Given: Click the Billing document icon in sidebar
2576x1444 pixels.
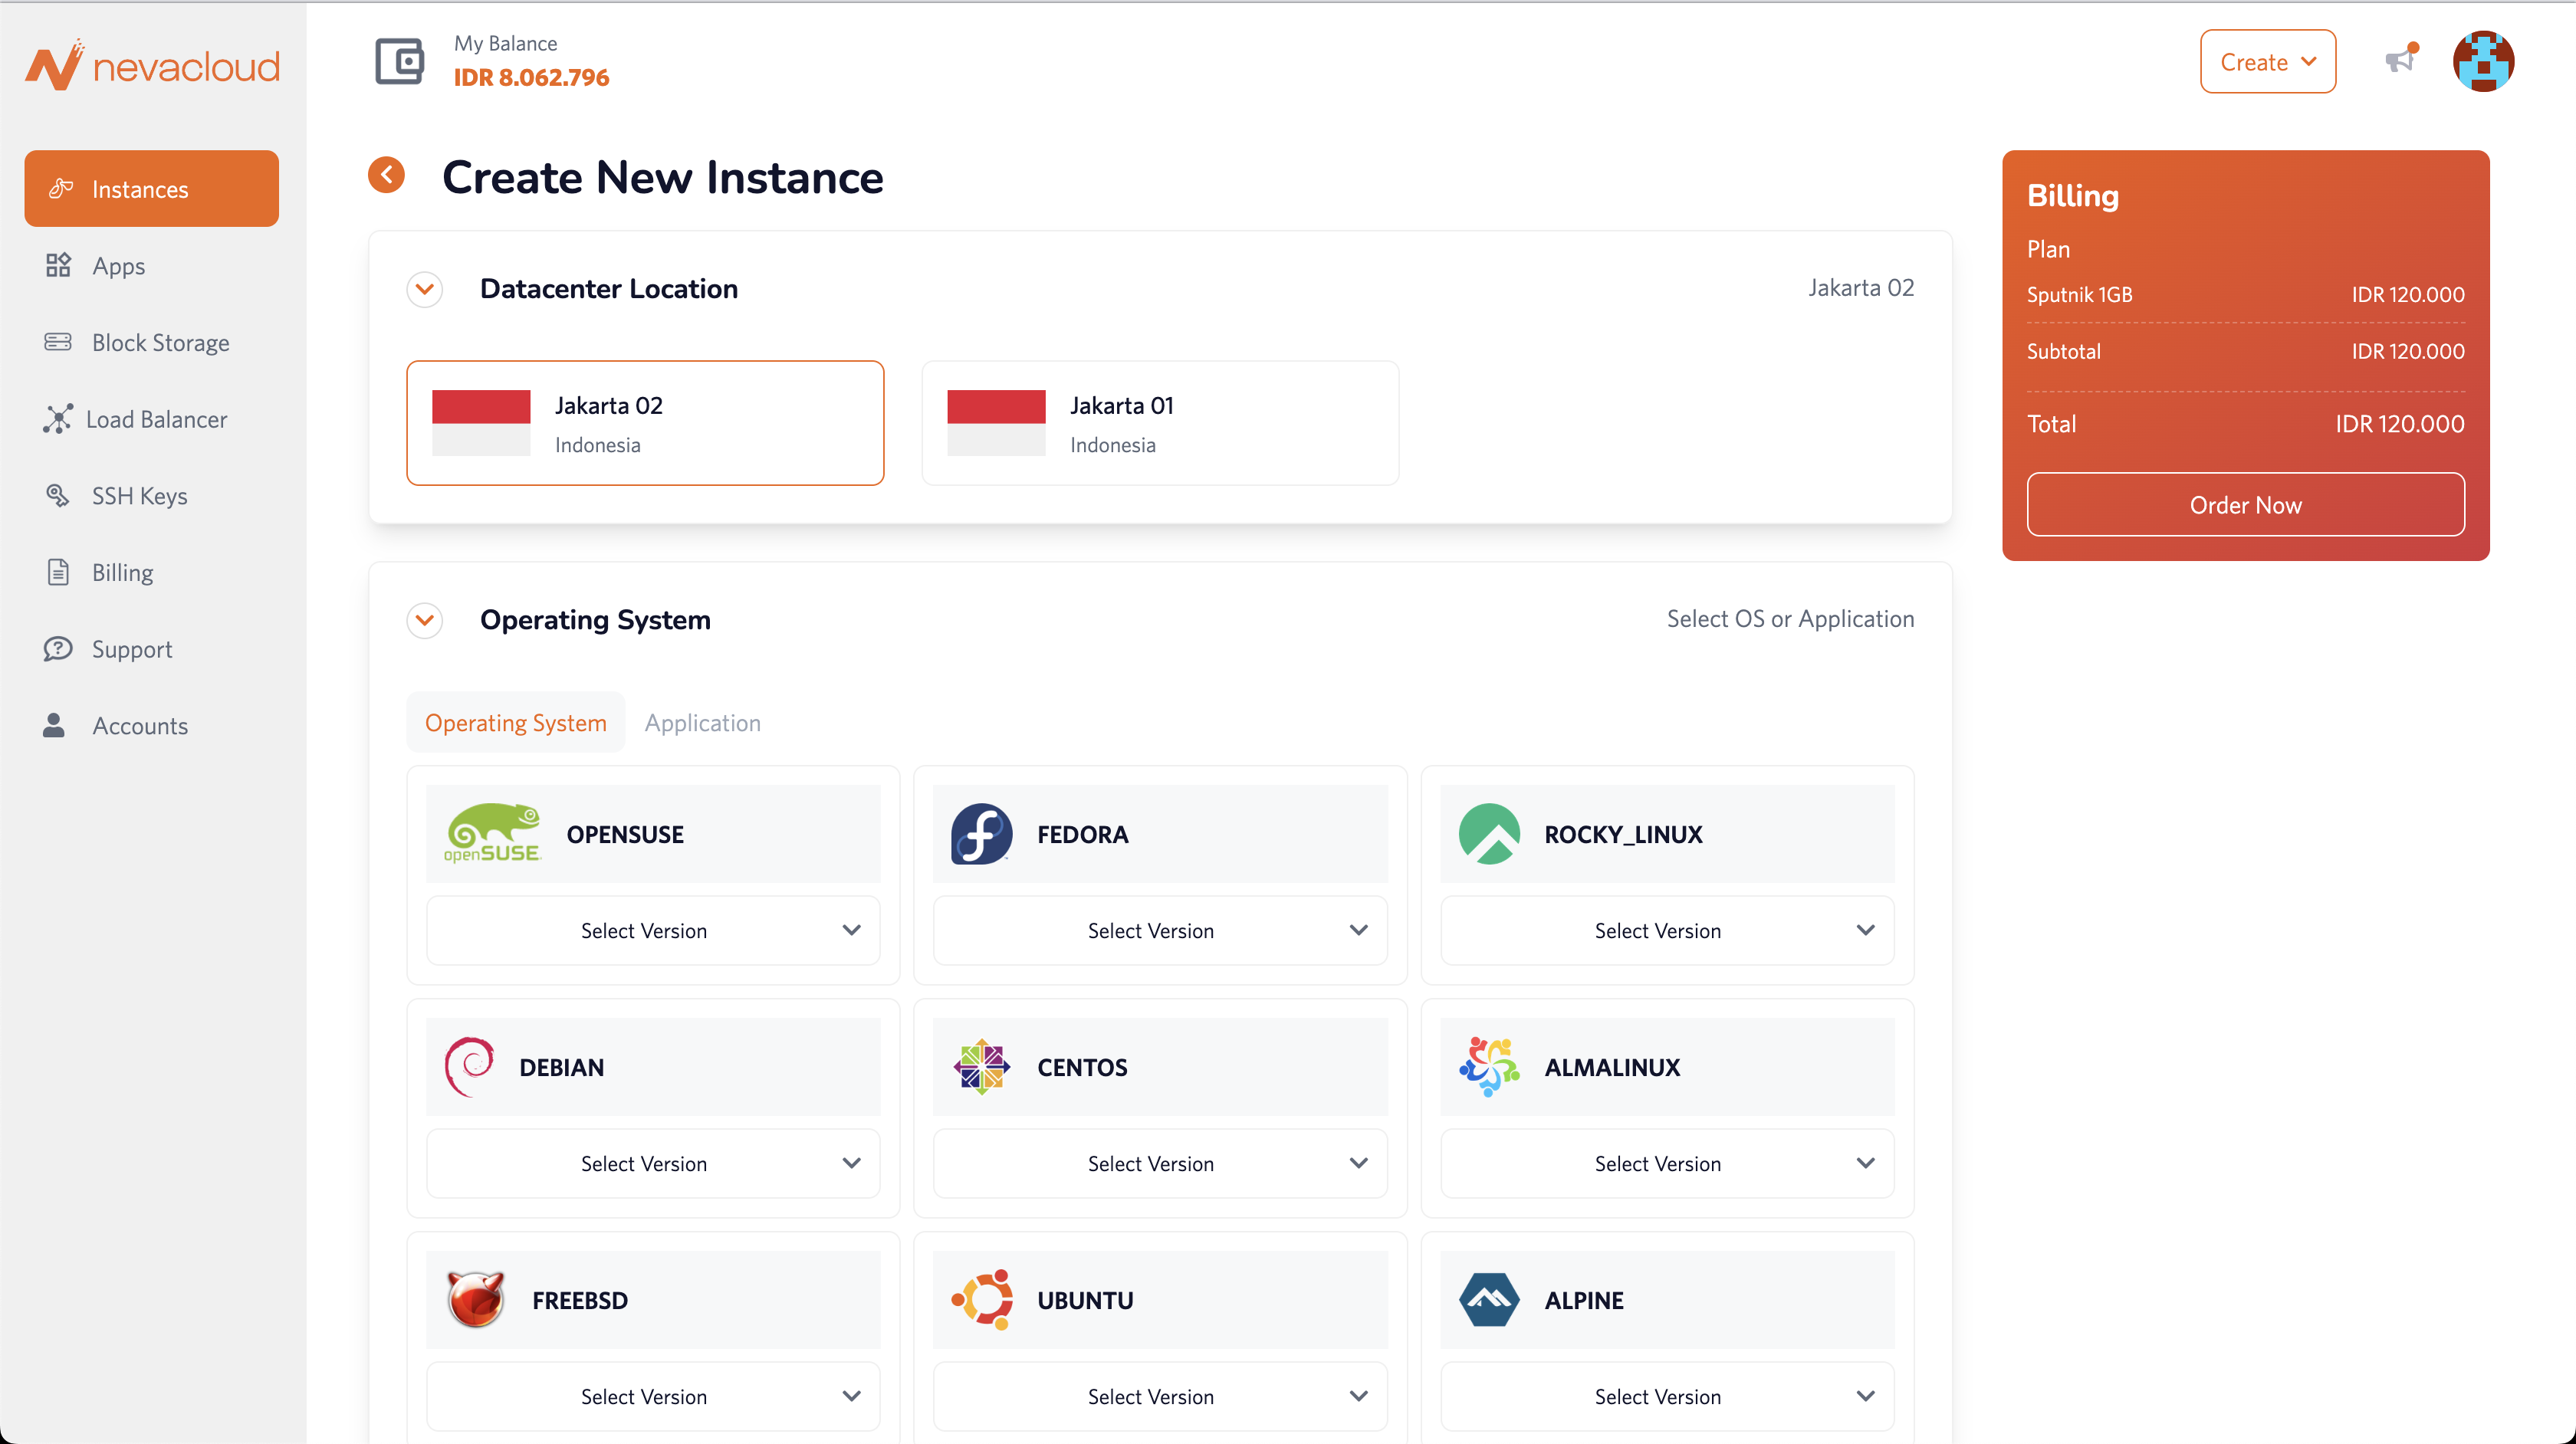Looking at the screenshot, I should 58,572.
